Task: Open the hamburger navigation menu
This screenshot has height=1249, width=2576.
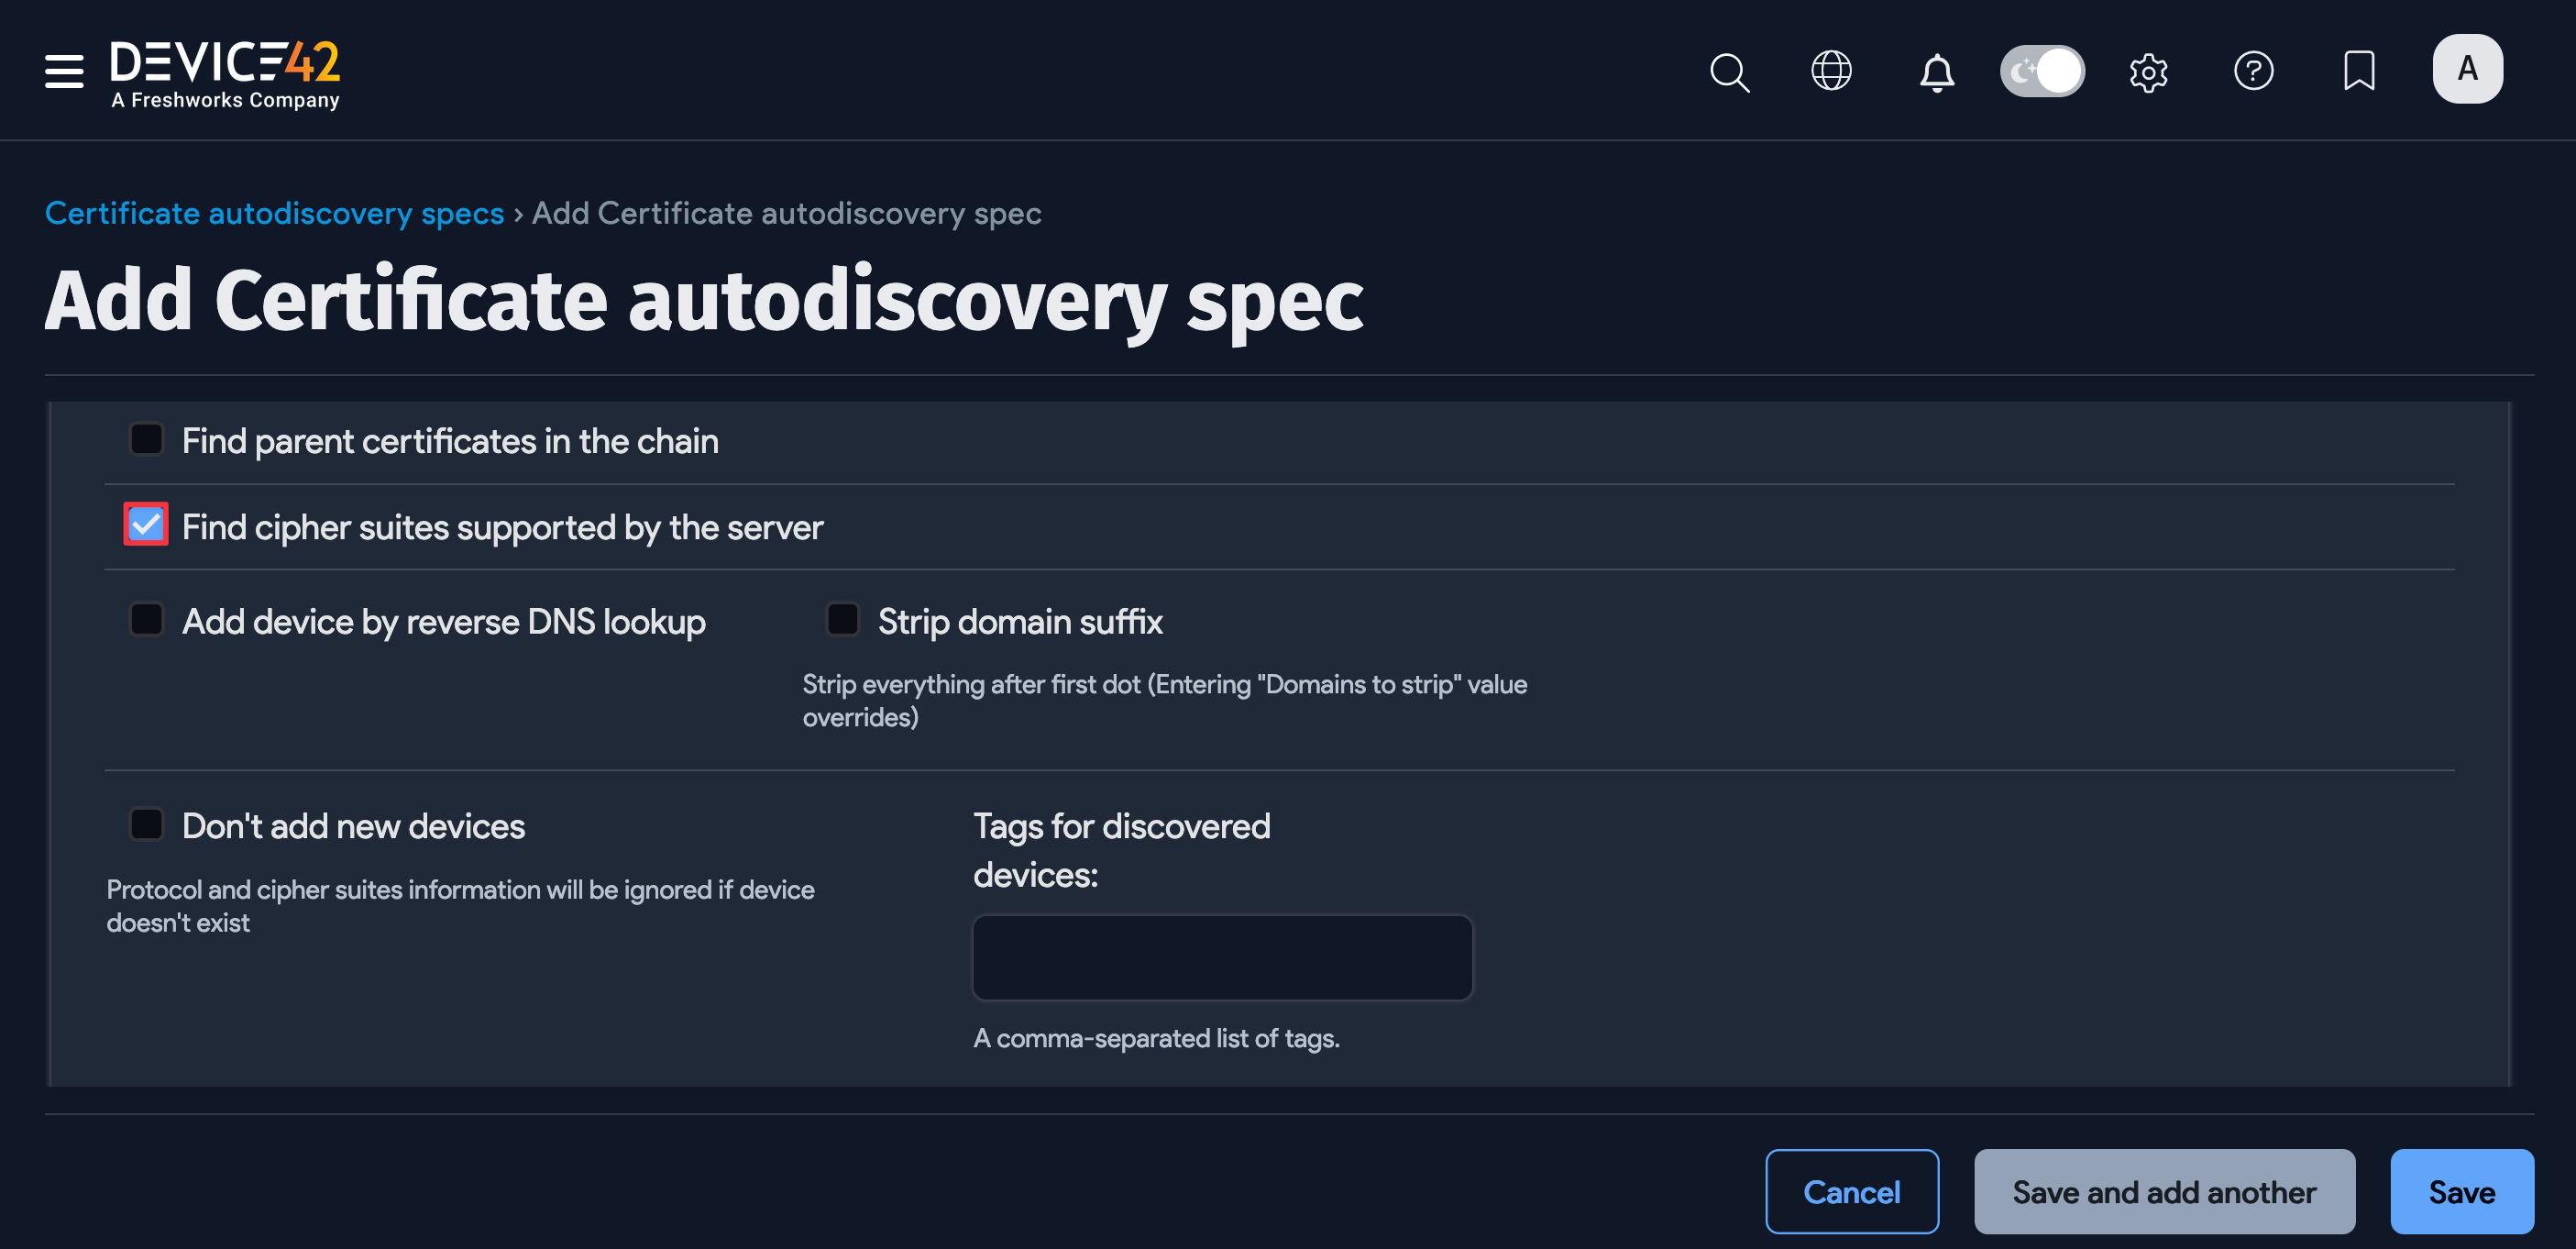Action: (x=63, y=71)
